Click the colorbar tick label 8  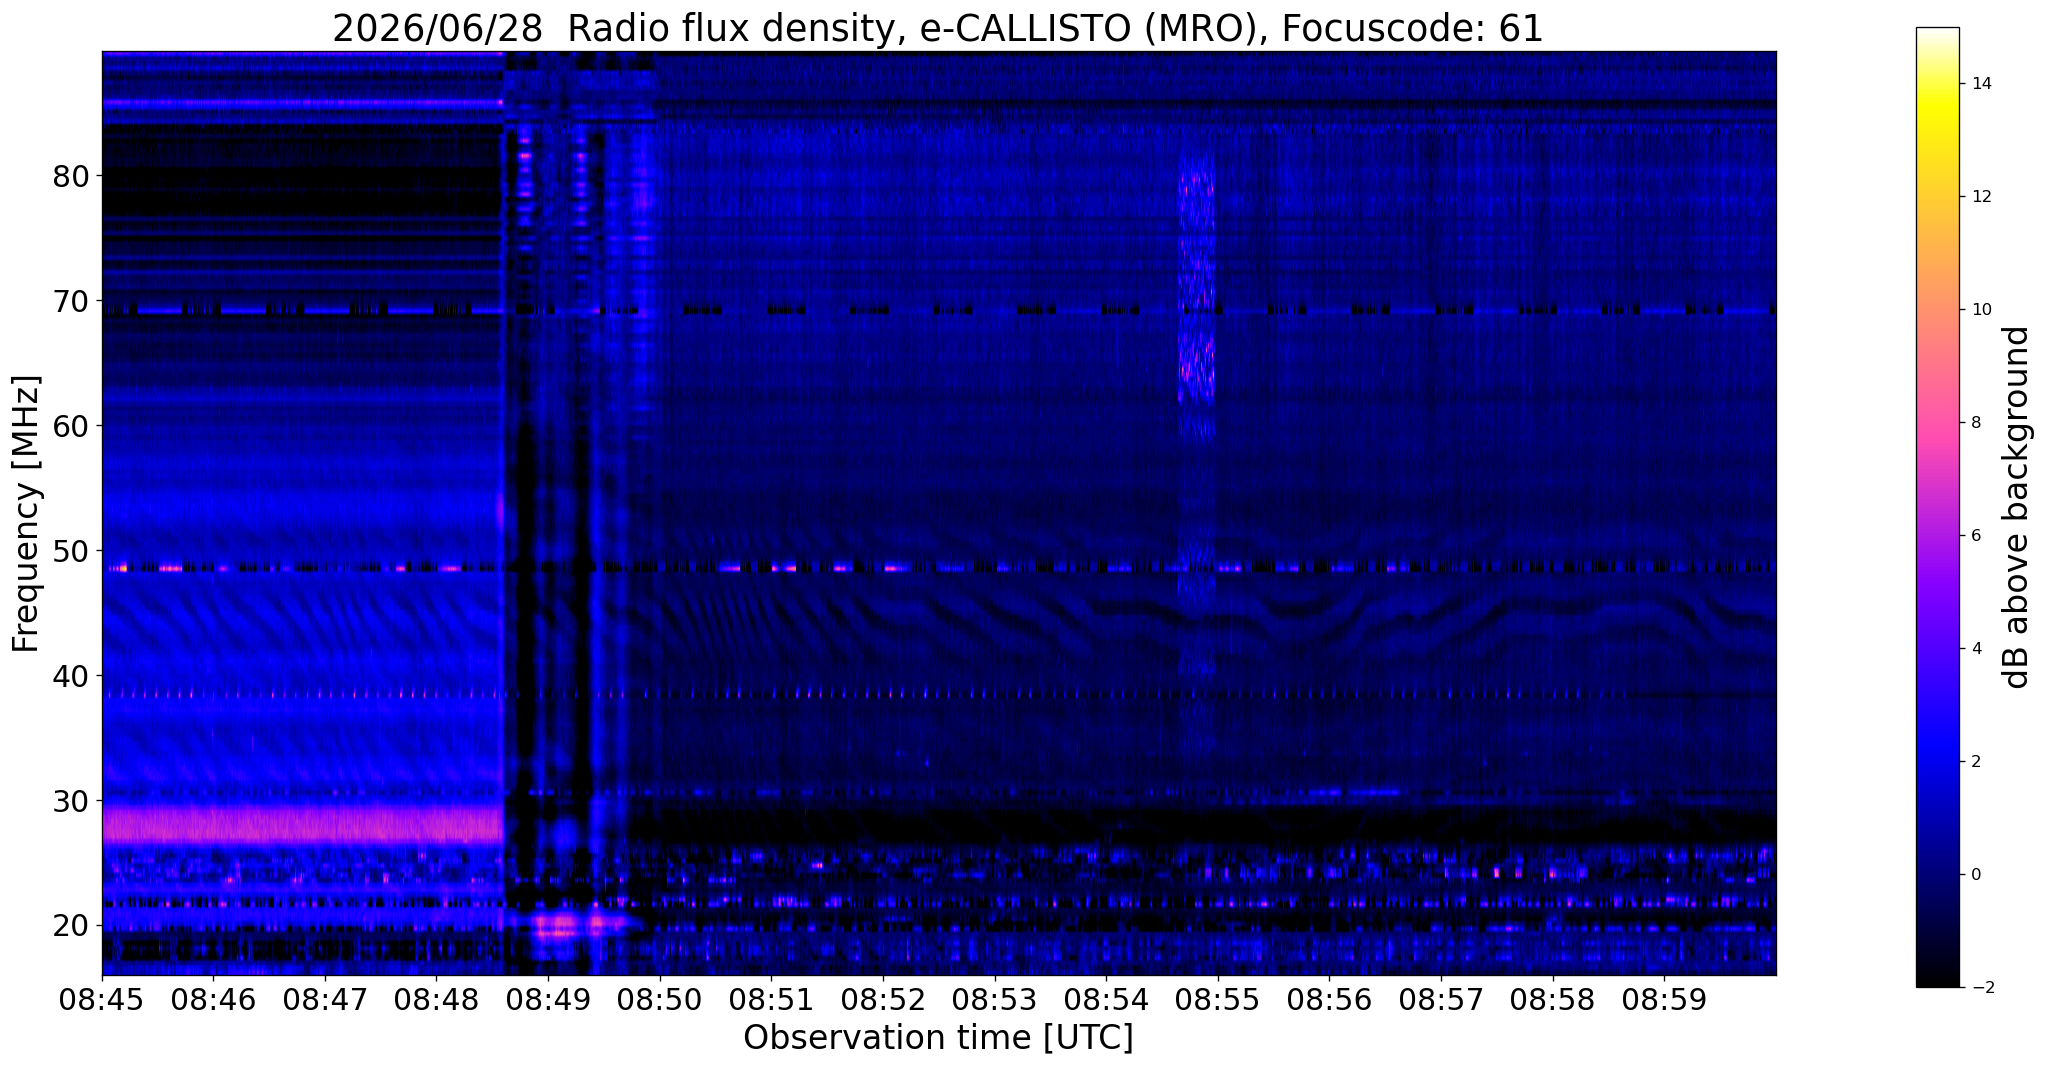[1974, 423]
